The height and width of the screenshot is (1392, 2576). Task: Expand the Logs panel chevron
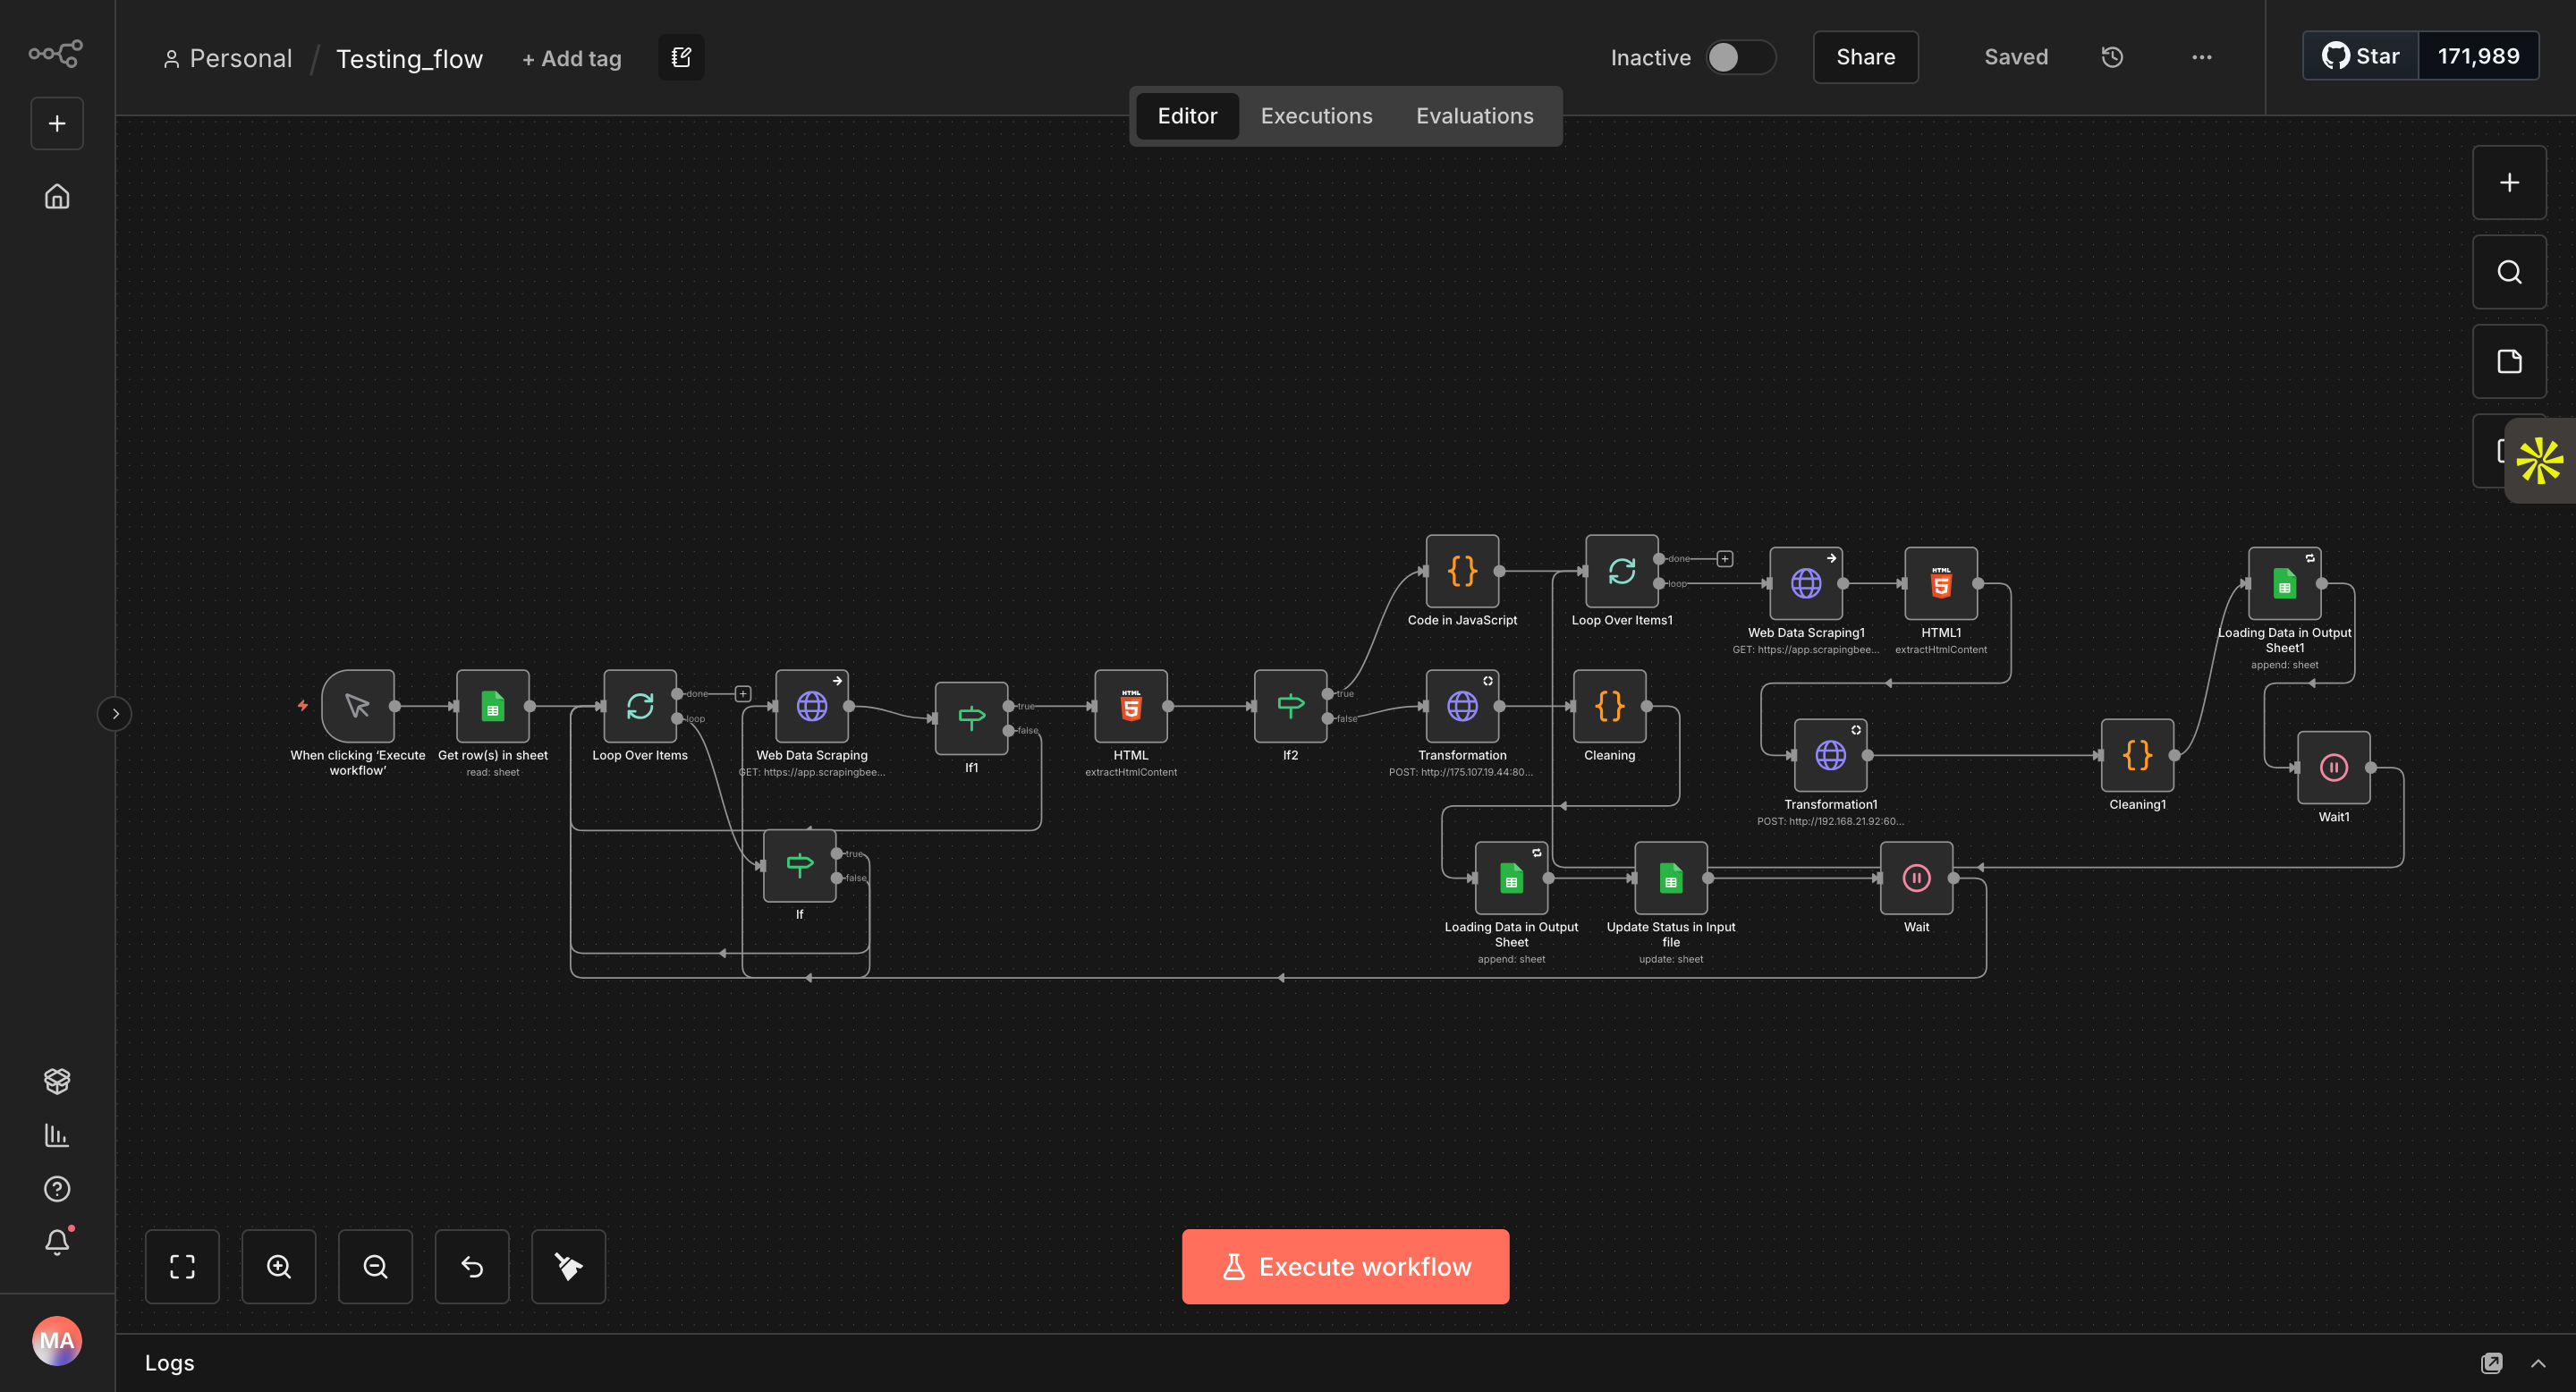[2538, 1362]
